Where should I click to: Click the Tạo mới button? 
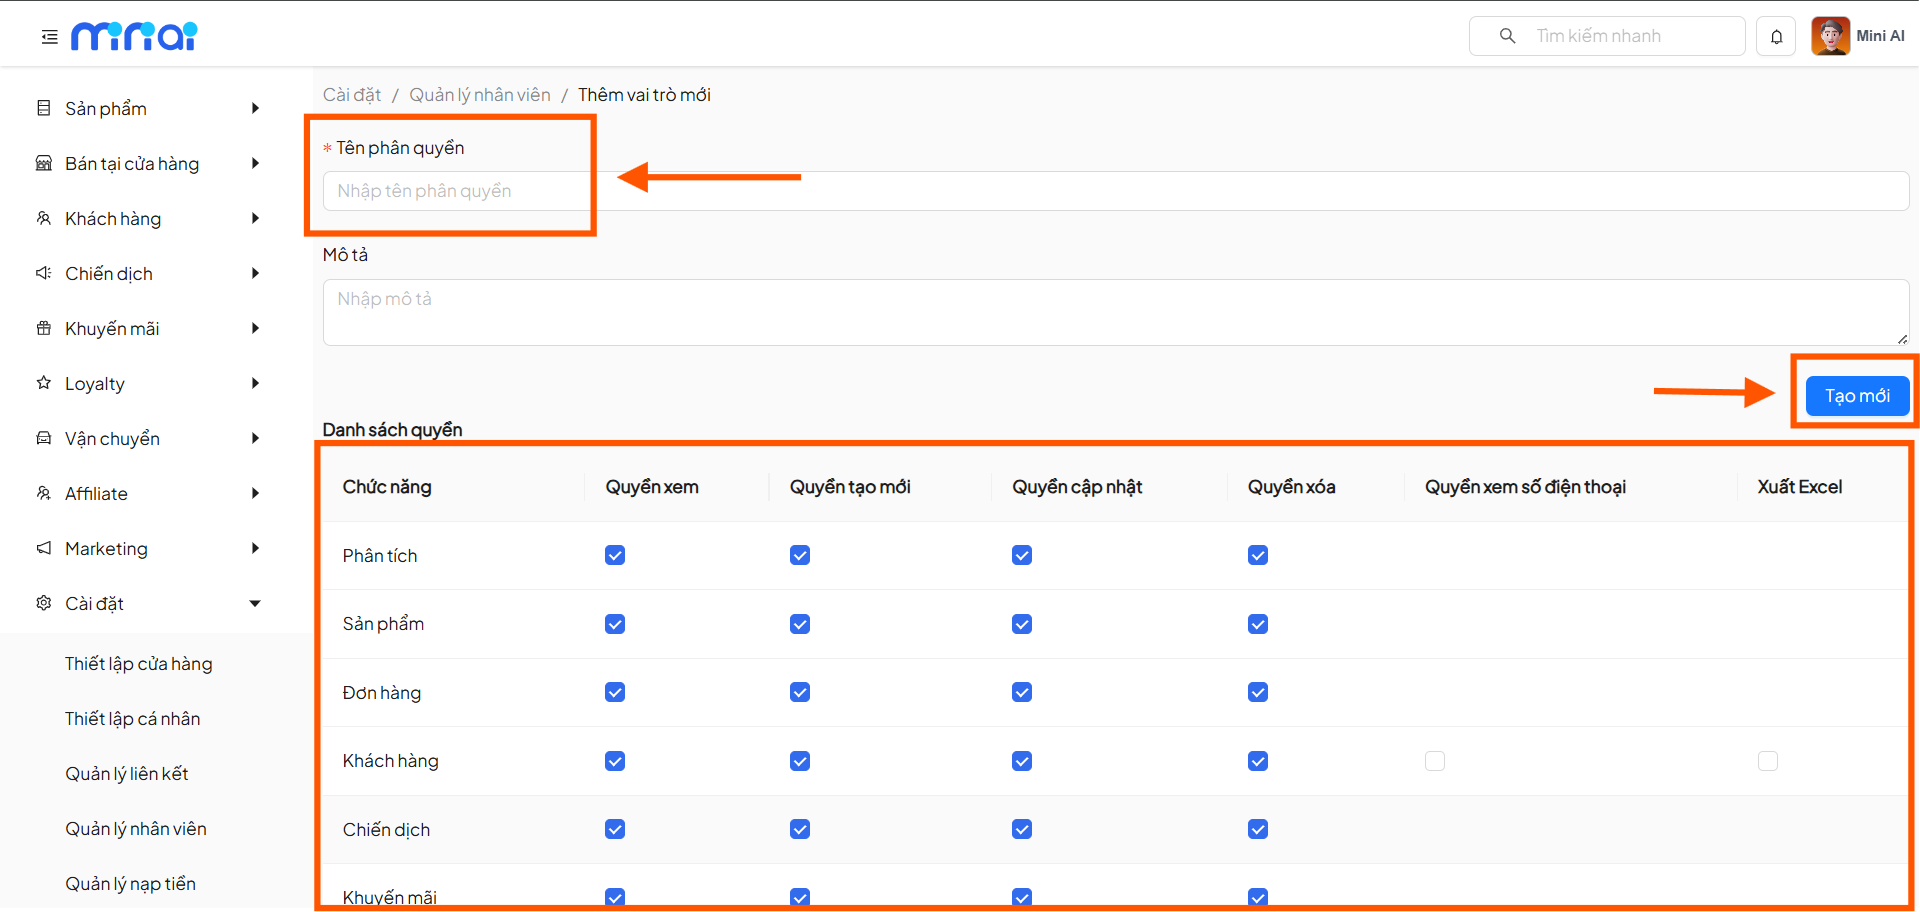1856,396
